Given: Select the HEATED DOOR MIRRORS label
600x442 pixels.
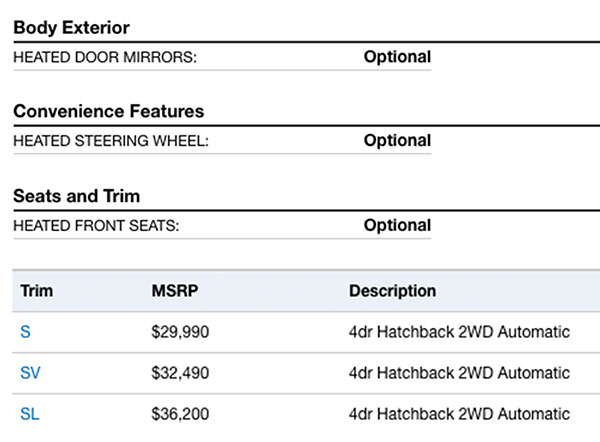Looking at the screenshot, I should coord(105,57).
